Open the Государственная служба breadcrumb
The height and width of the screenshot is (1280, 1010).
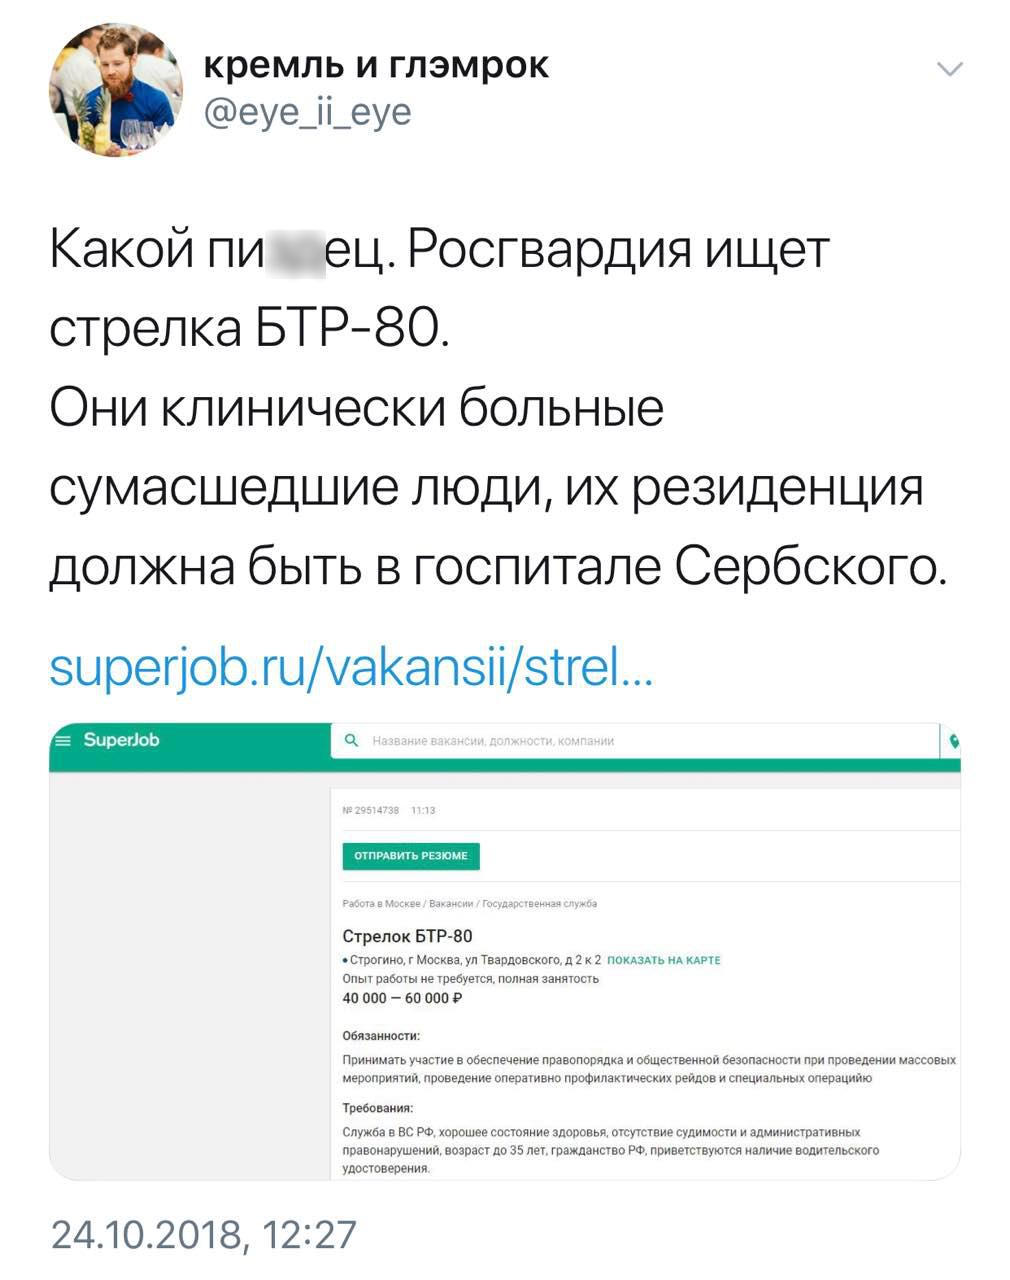(540, 903)
